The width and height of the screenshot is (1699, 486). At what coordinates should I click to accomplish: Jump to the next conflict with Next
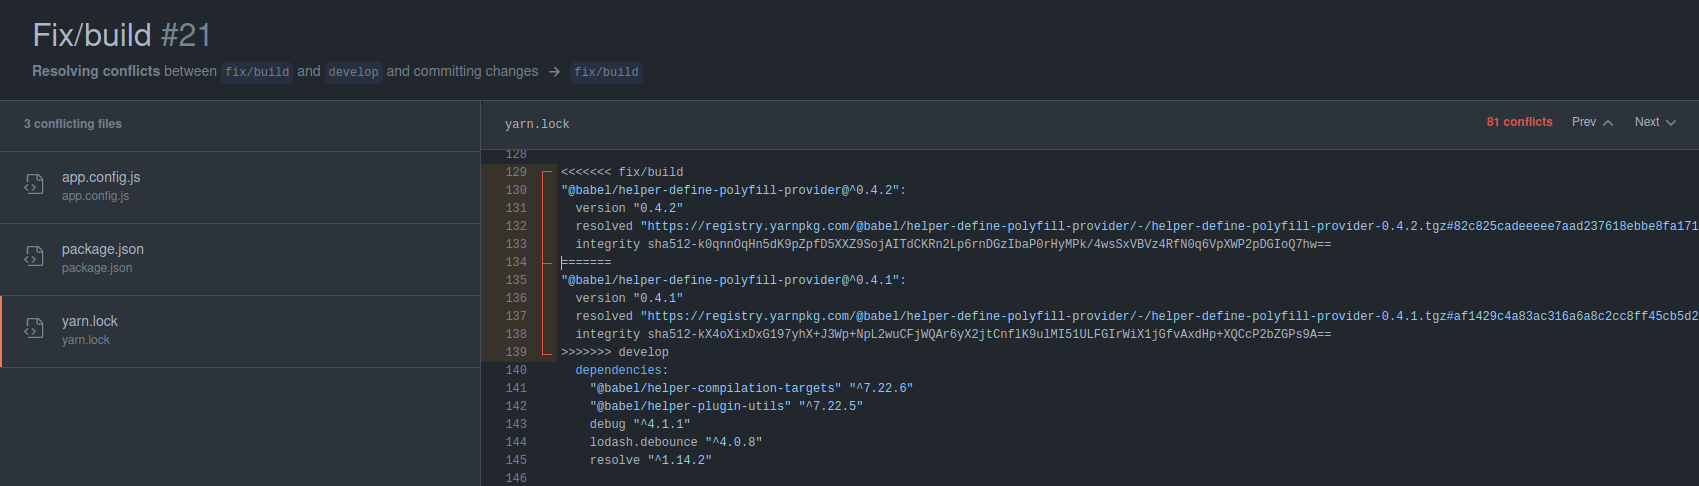(1655, 122)
